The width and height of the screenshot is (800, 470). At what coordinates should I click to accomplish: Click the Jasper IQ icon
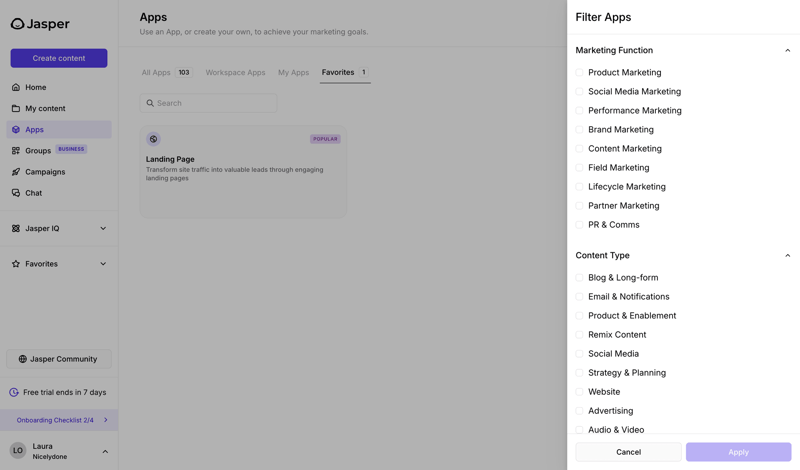[16, 229]
